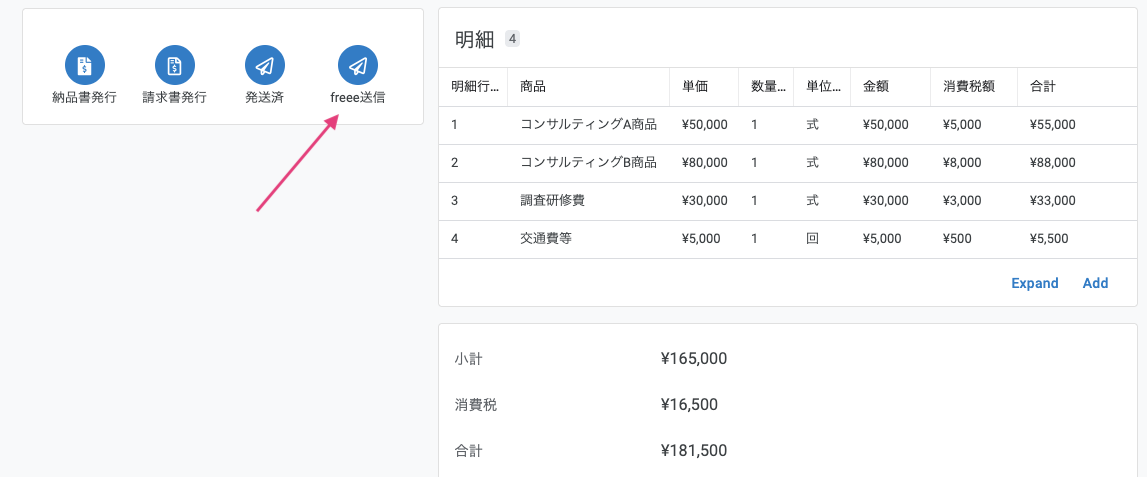Image resolution: width=1147 pixels, height=477 pixels.
Task: Click the 消費税額 column header
Action: click(969, 87)
